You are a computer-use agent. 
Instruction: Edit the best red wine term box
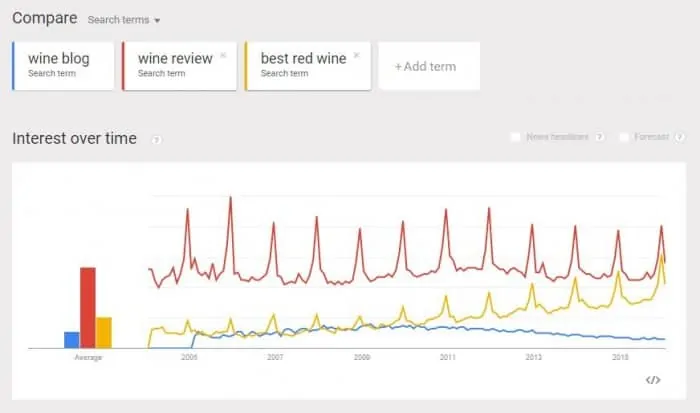pos(308,66)
